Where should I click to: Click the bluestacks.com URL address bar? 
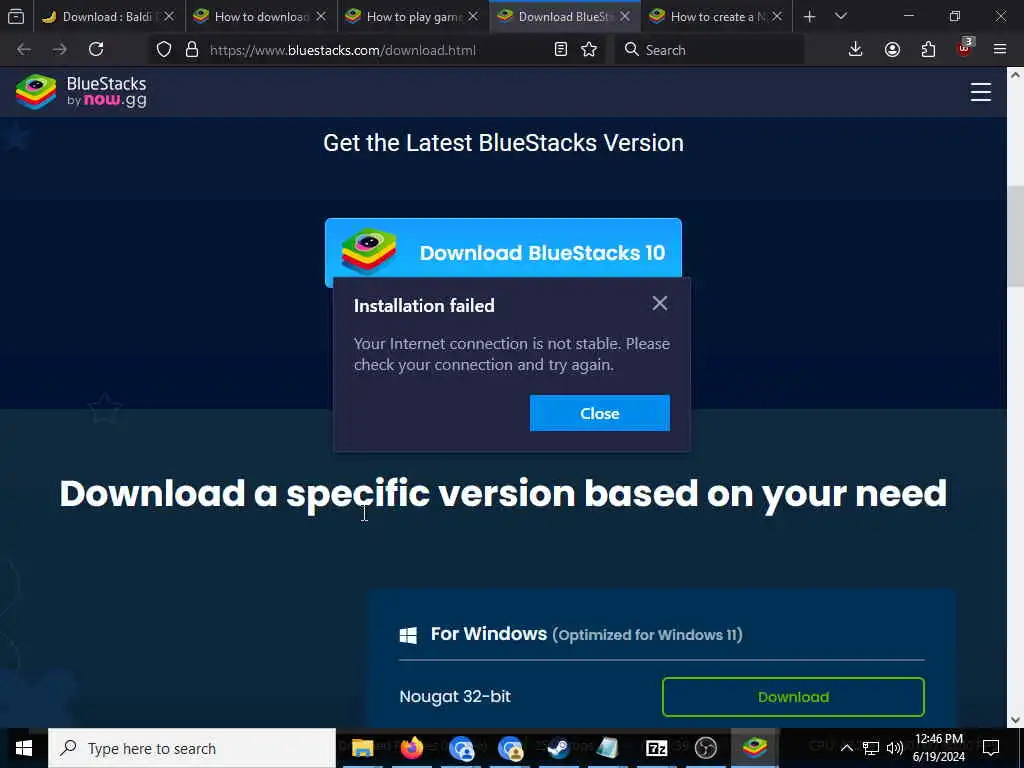[342, 50]
